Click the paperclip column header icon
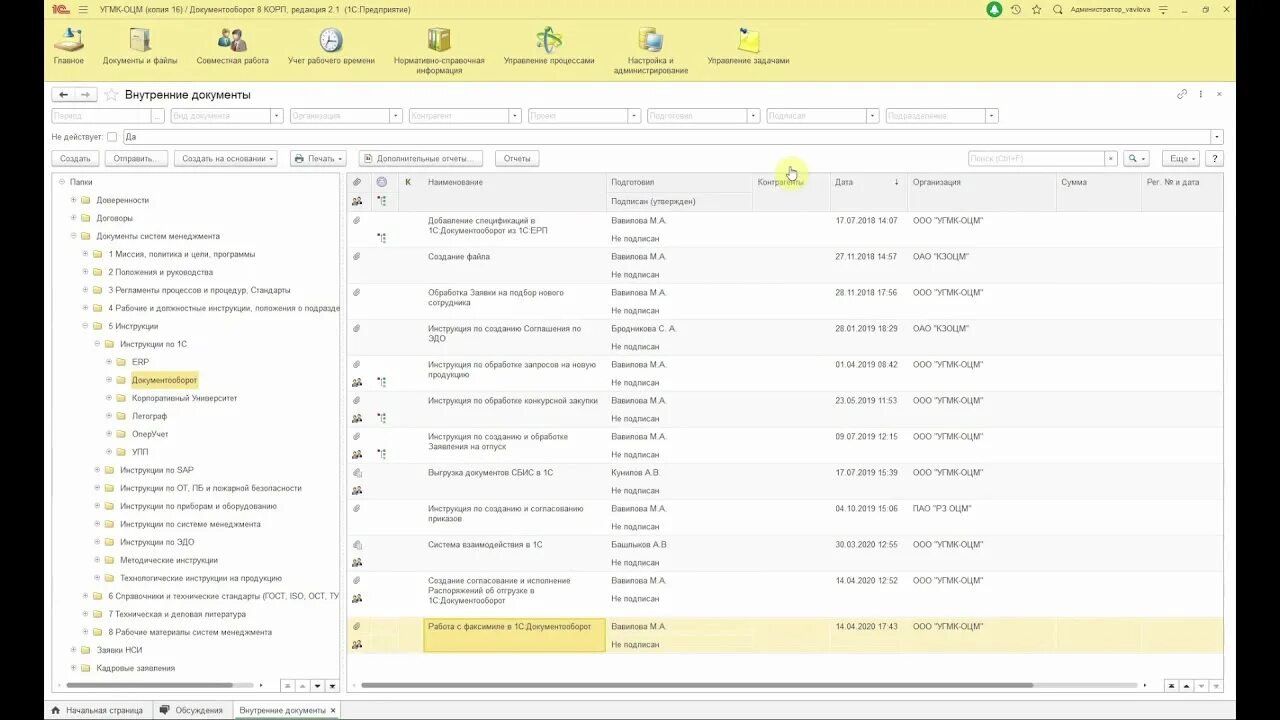The width and height of the screenshot is (1280, 720). coord(357,182)
